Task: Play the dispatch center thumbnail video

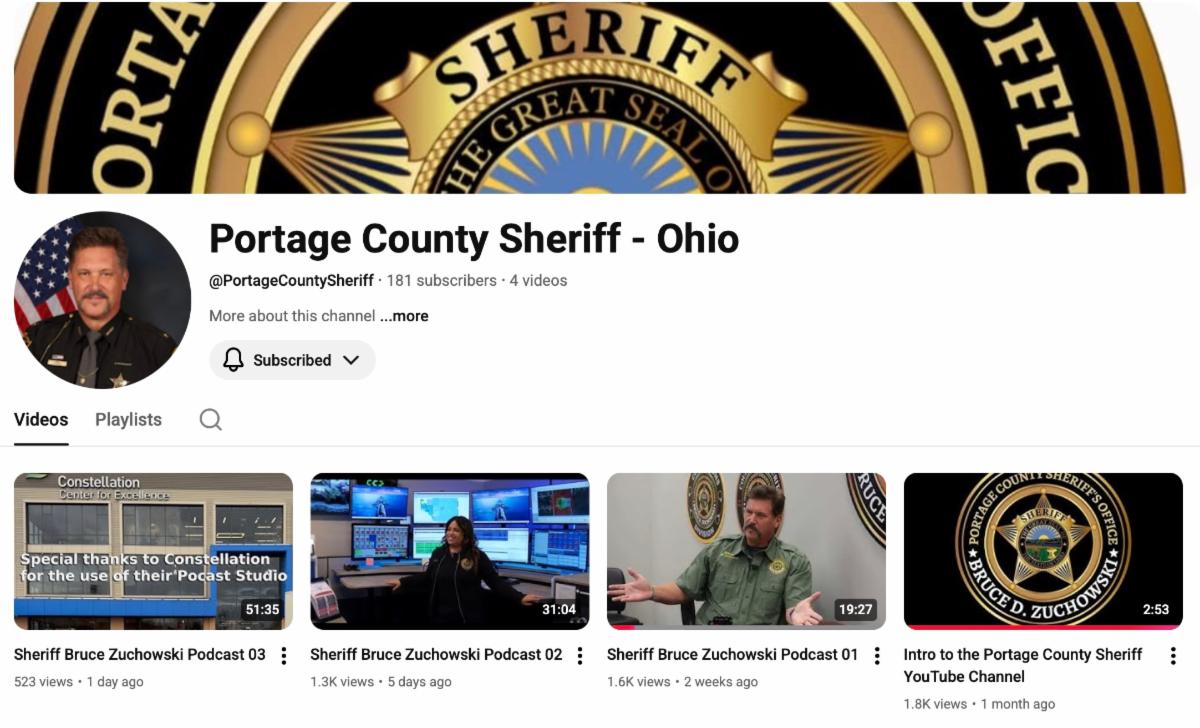Action: pyautogui.click(x=450, y=551)
